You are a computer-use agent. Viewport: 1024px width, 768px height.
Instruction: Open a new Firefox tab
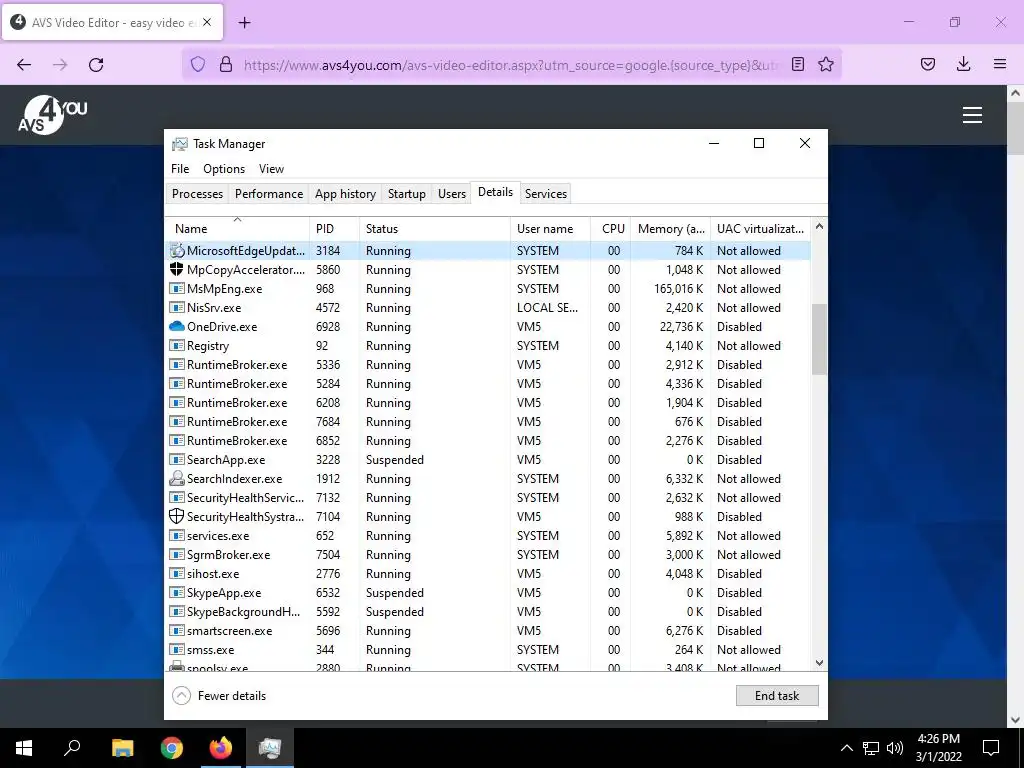(x=244, y=23)
